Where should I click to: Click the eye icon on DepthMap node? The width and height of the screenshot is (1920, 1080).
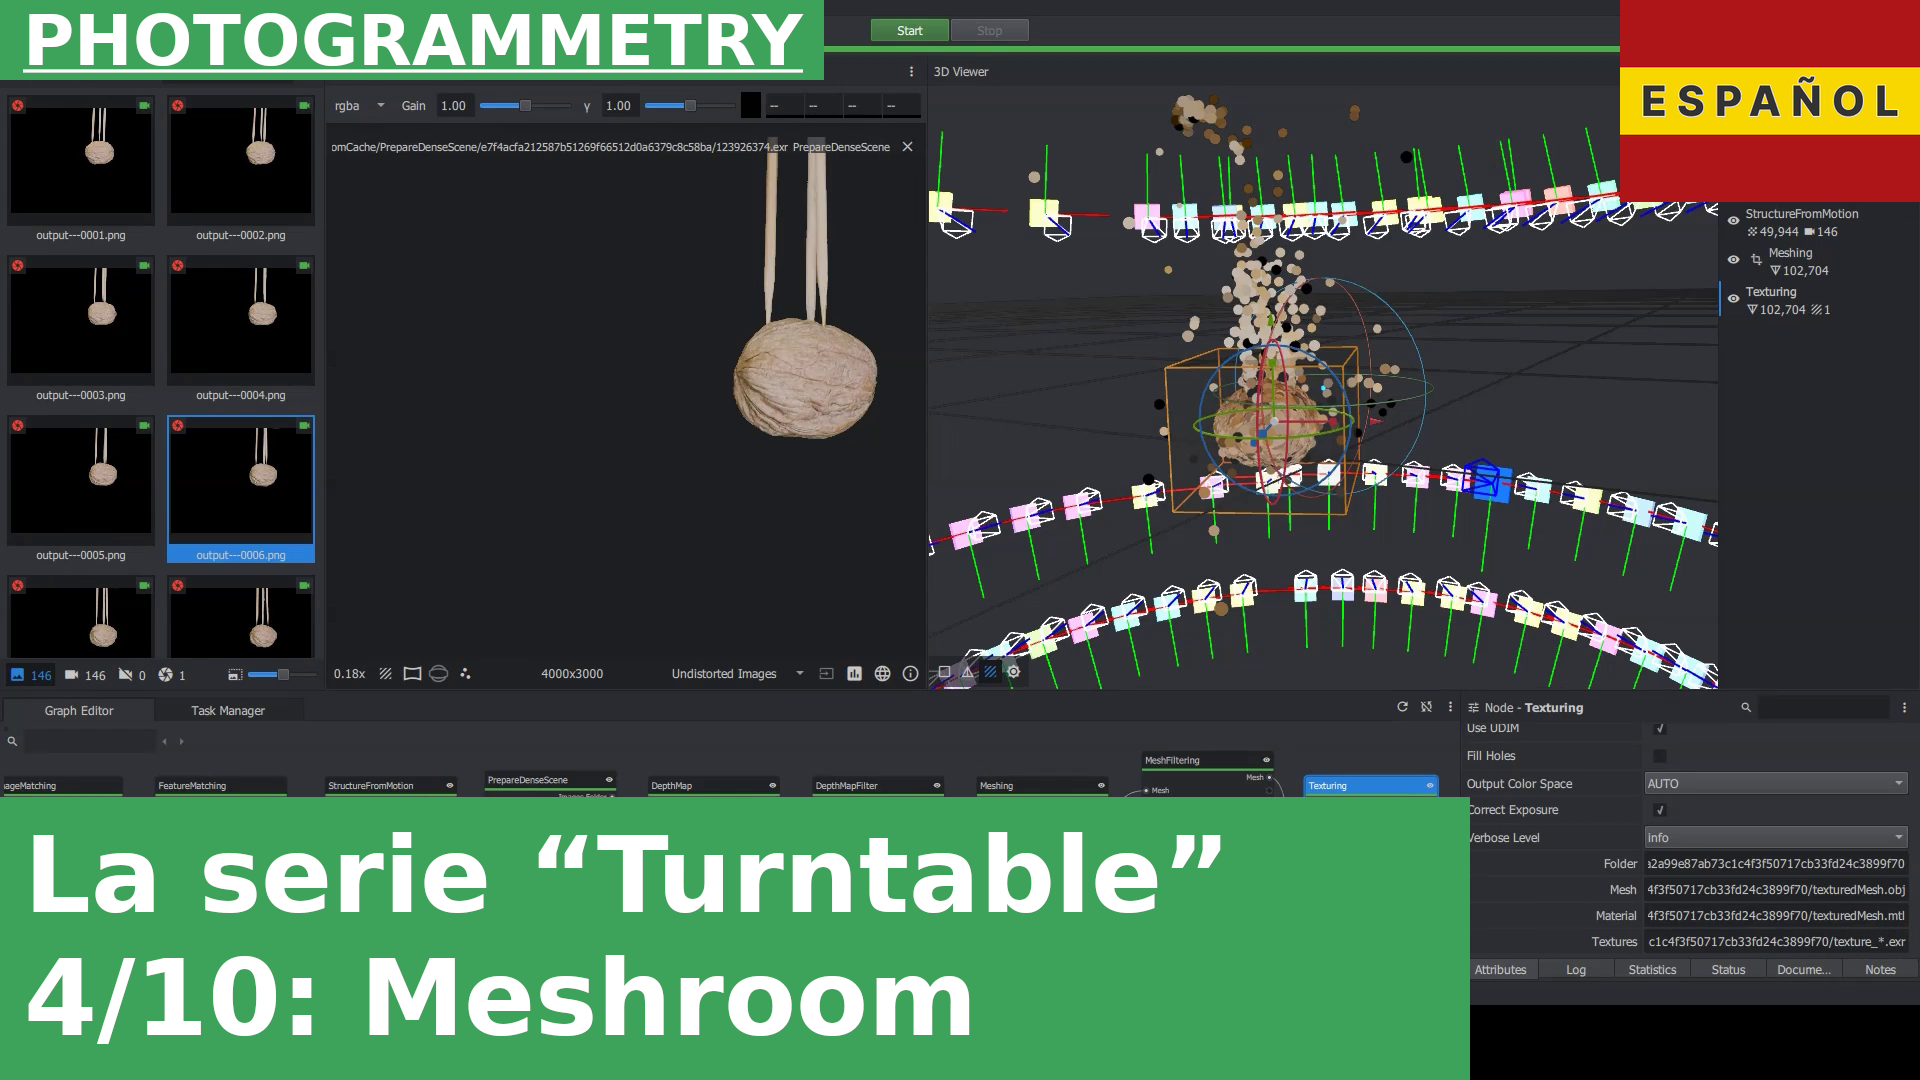(x=772, y=786)
